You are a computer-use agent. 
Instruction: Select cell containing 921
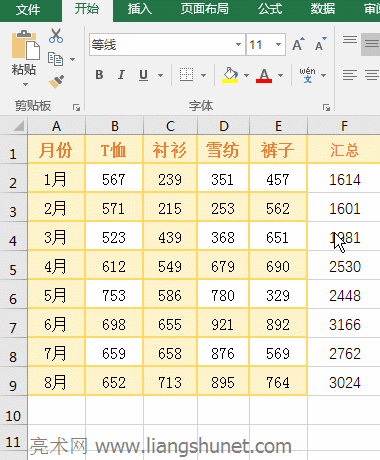click(223, 324)
